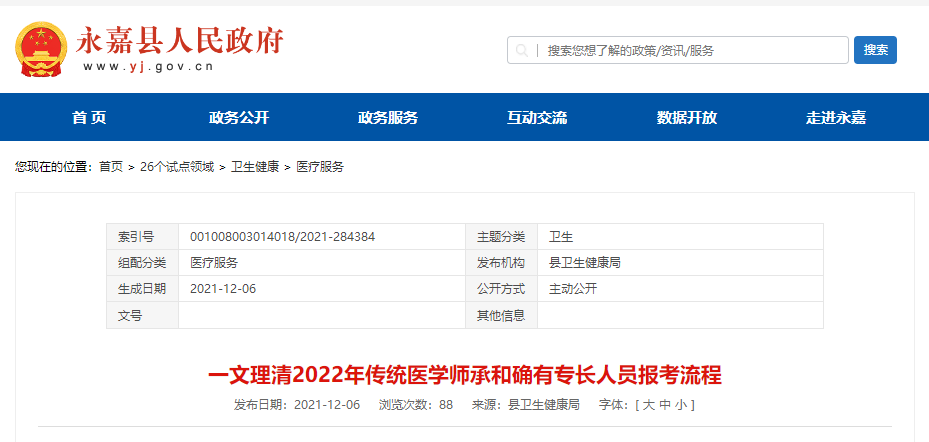This screenshot has width=929, height=442.
Task: Click the 永嘉县人民政府 site title
Action: click(x=180, y=40)
